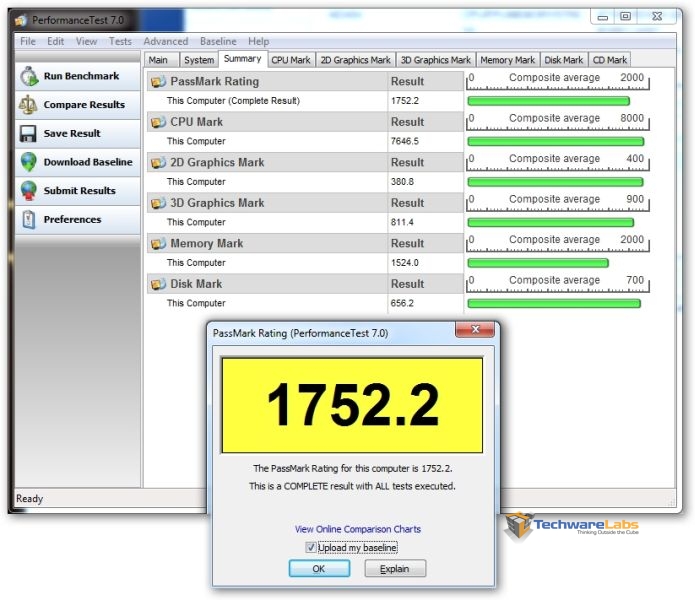695x600 pixels.
Task: Click the Run Benchmark label
Action: pyautogui.click(x=82, y=76)
